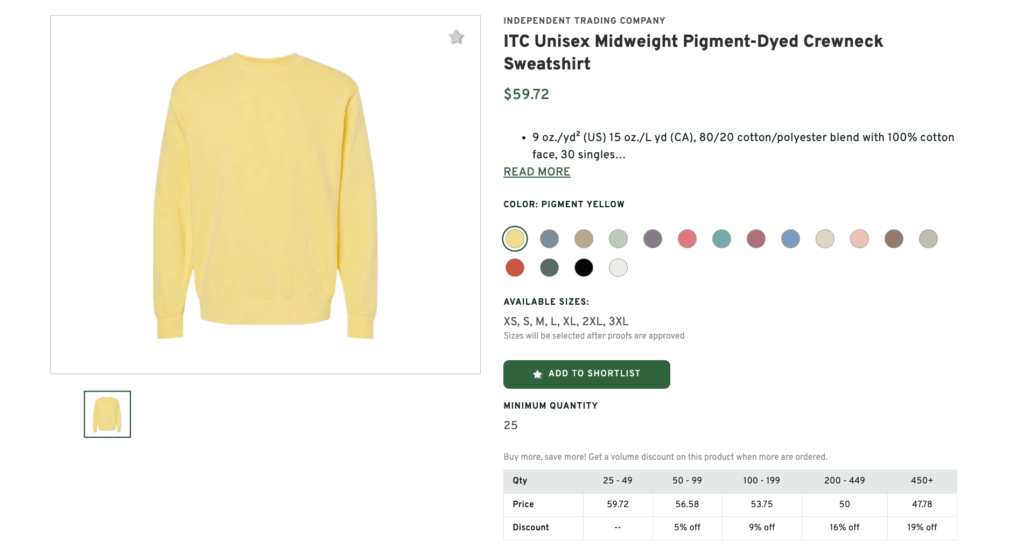Pick the maroon color swatch
Image resolution: width=1024 pixels, height=547 pixels.
tap(756, 239)
